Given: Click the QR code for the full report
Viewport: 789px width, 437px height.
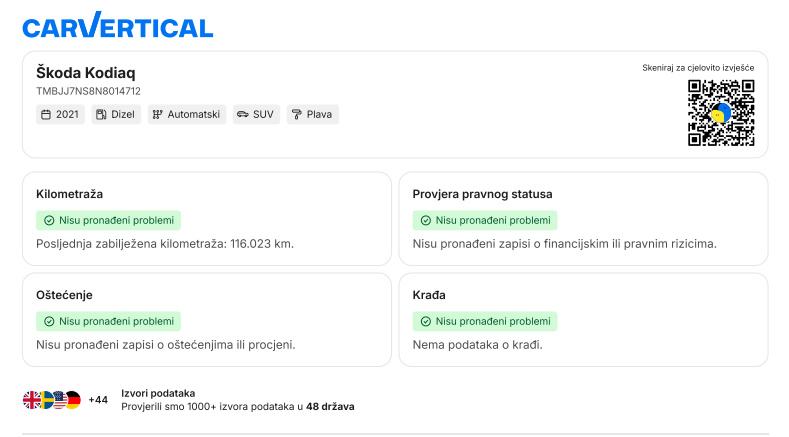Looking at the screenshot, I should (x=721, y=113).
